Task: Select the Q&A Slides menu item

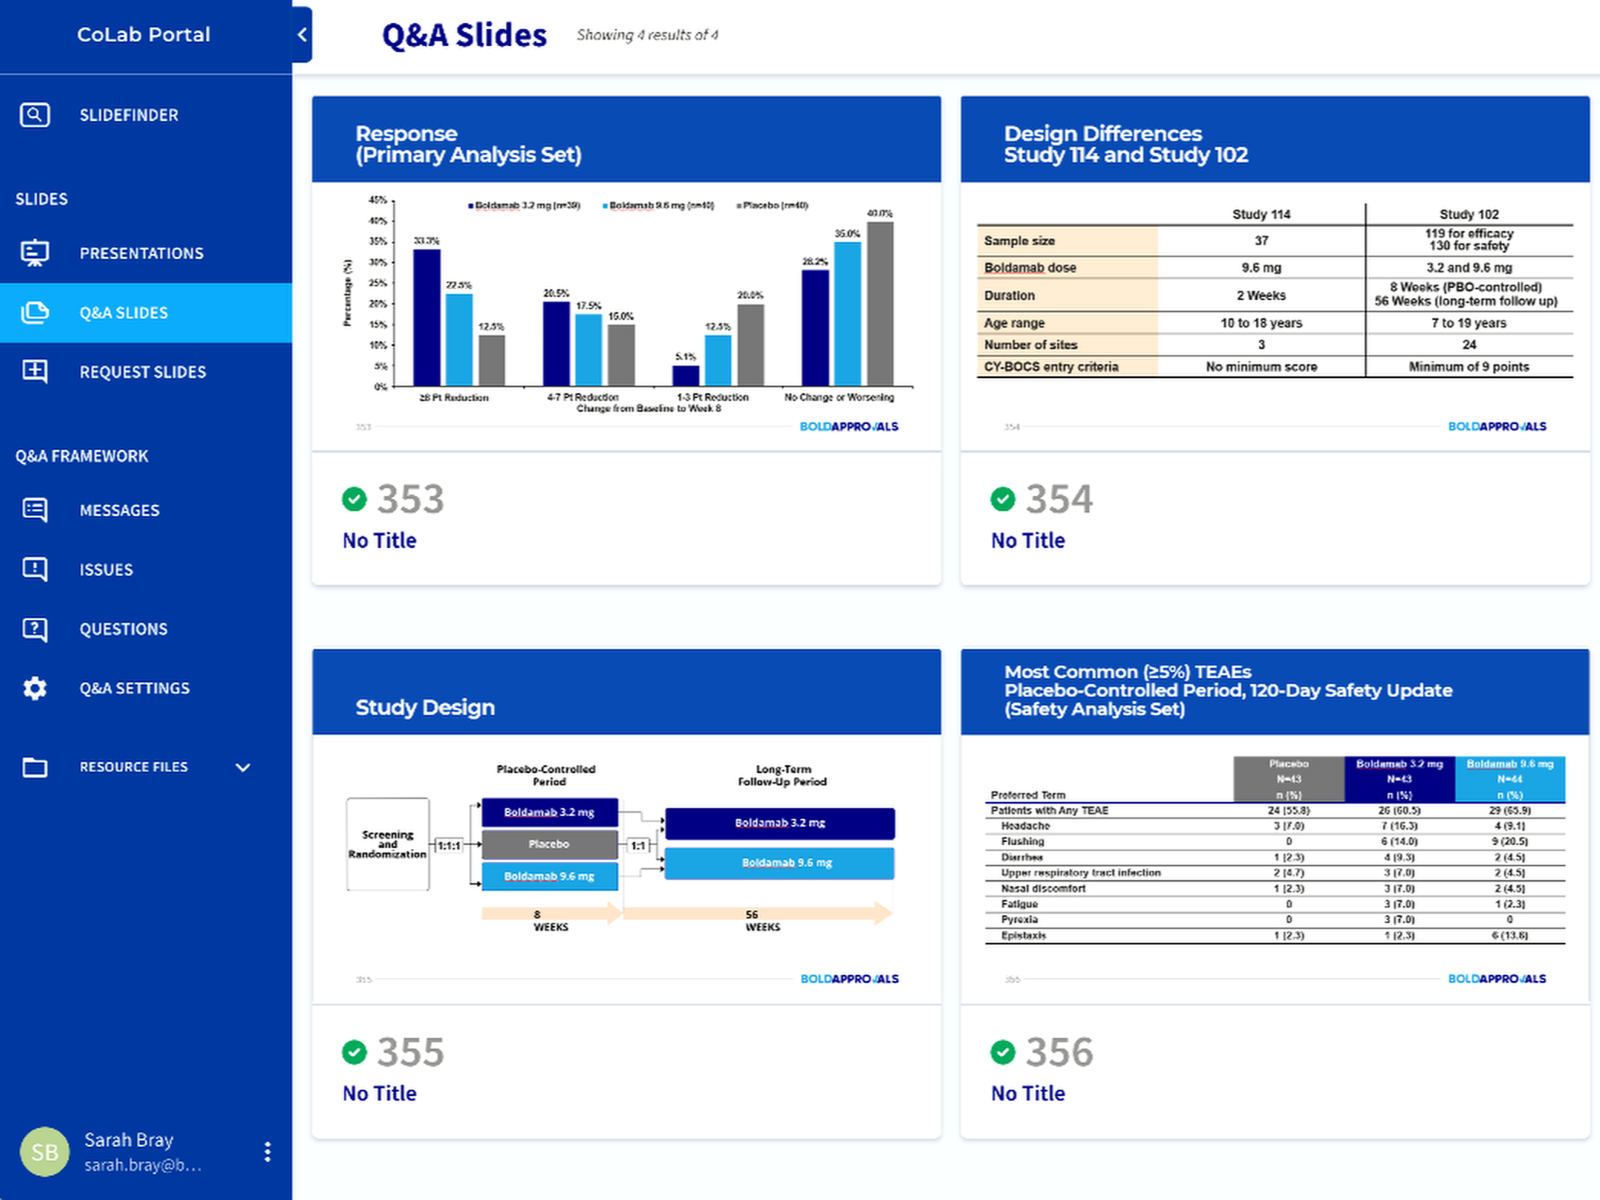Action: pos(124,313)
